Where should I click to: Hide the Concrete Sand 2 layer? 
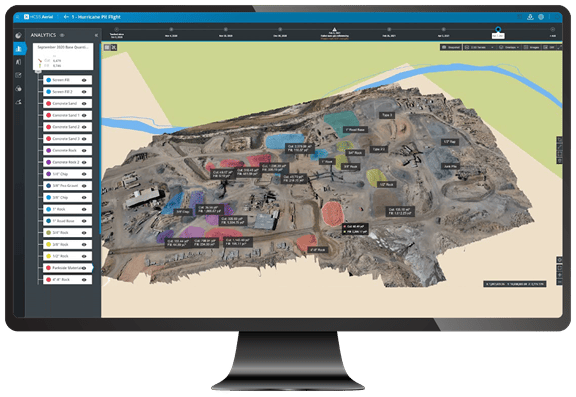click(84, 127)
